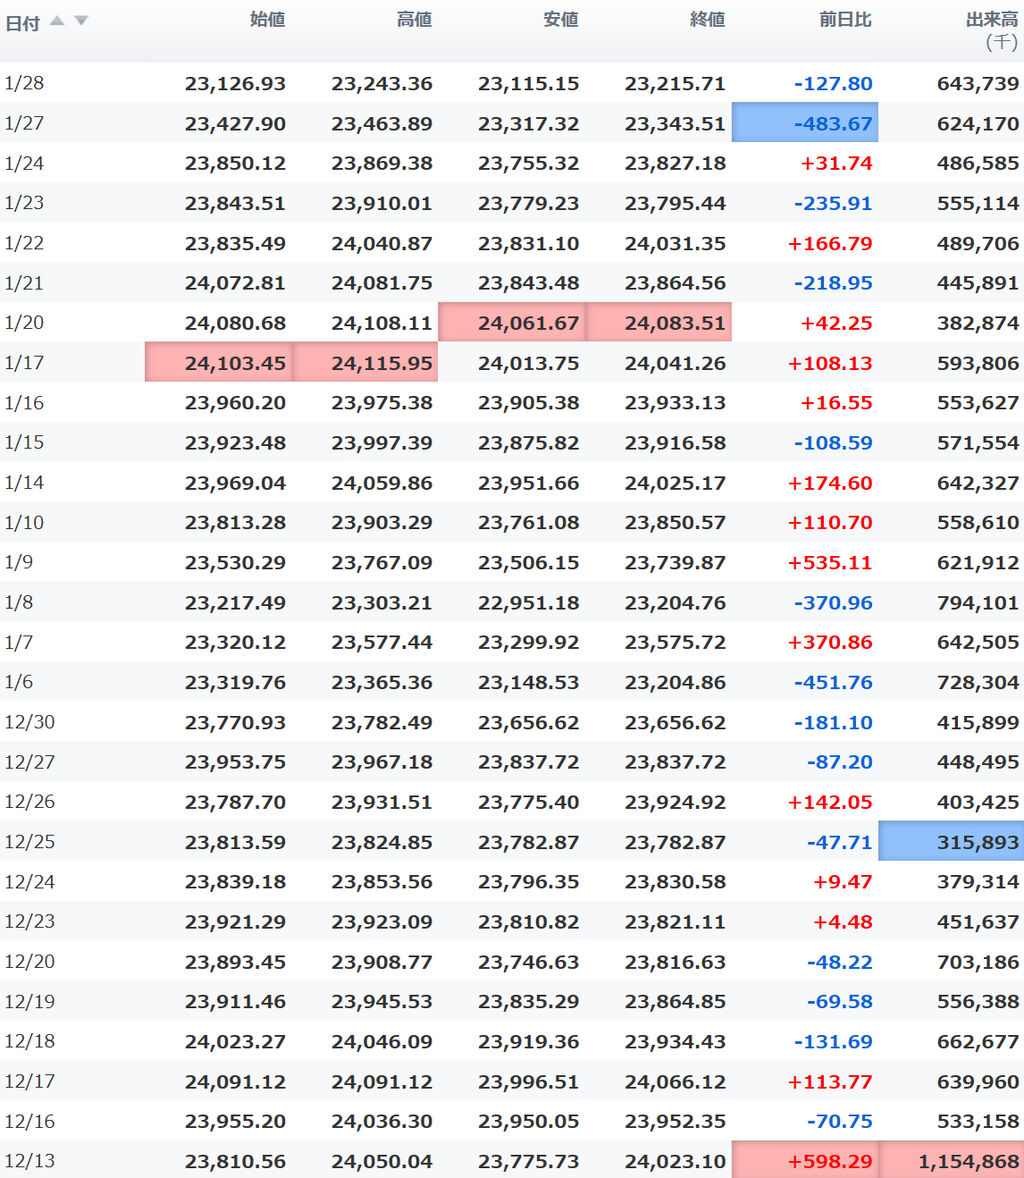The width and height of the screenshot is (1024, 1178).
Task: Click opening value 23,787.70
Action: [235, 802]
